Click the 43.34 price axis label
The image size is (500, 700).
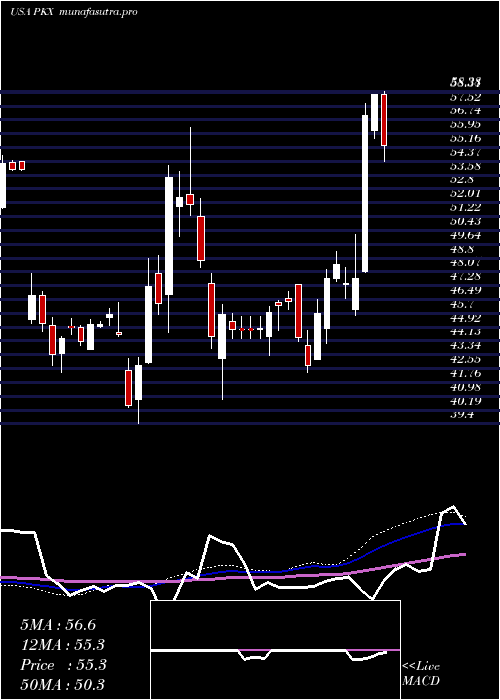465,346
